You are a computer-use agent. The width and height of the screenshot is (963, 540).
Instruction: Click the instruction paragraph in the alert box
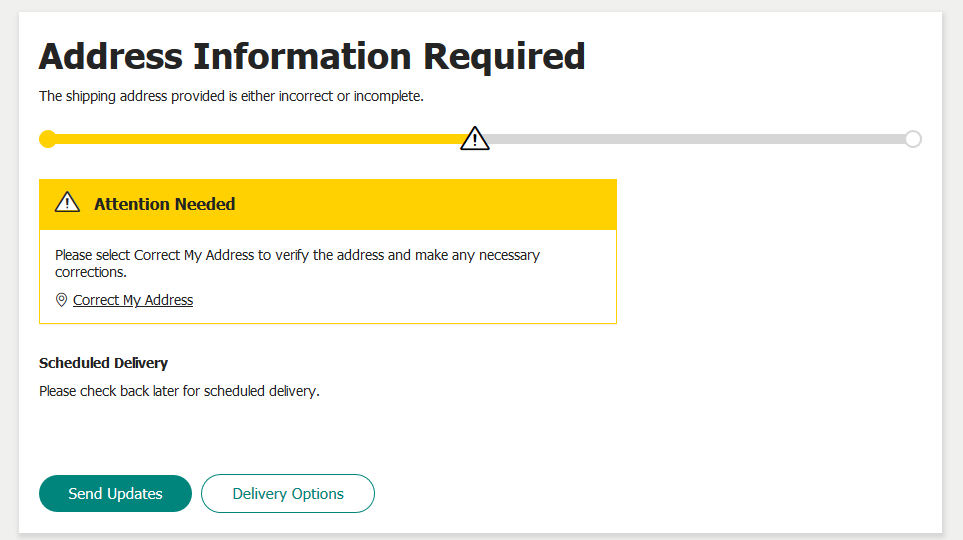[x=297, y=256]
